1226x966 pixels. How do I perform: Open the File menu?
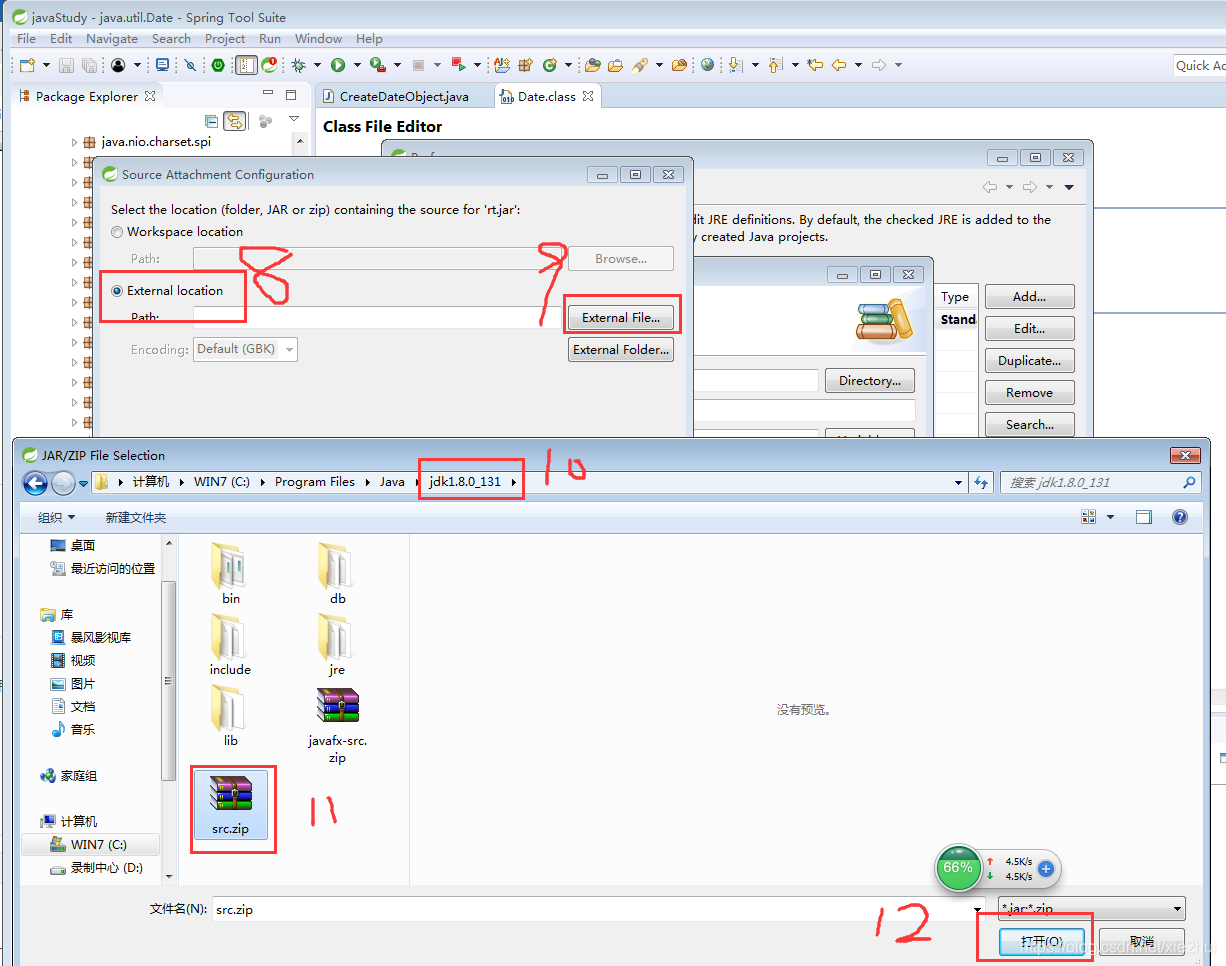click(x=26, y=38)
